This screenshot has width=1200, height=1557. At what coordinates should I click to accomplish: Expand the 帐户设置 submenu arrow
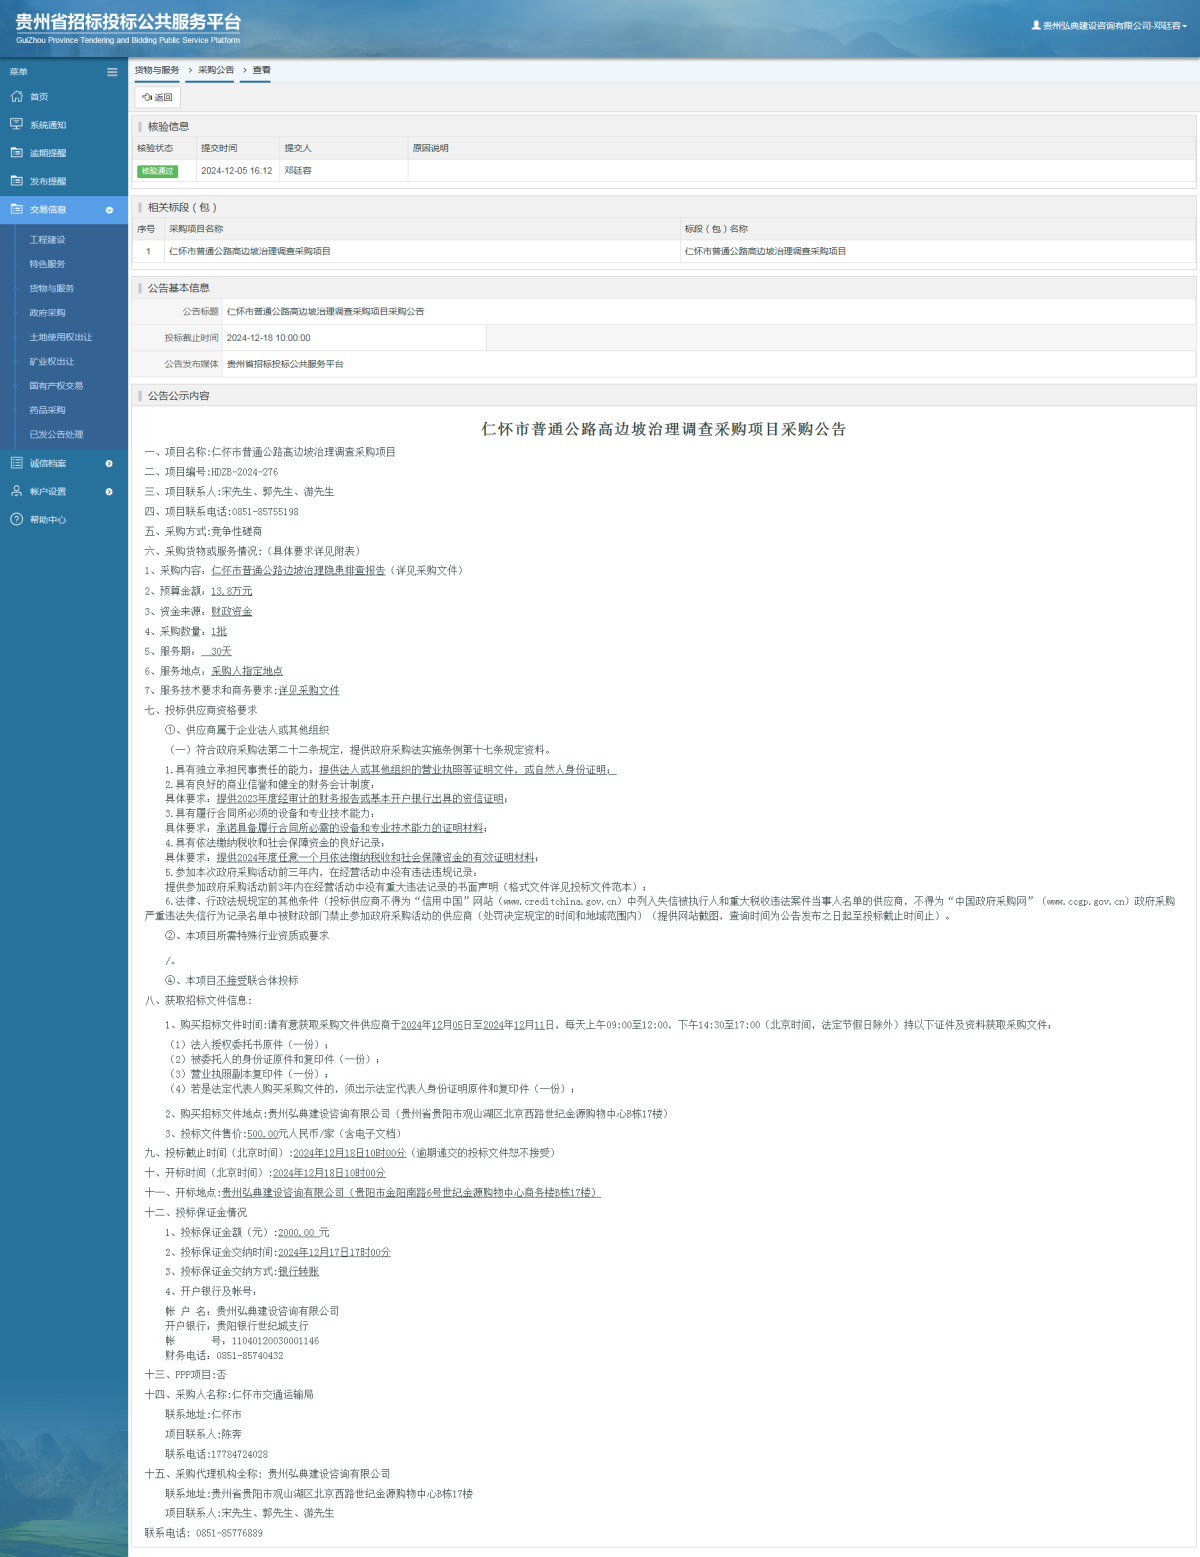[109, 491]
